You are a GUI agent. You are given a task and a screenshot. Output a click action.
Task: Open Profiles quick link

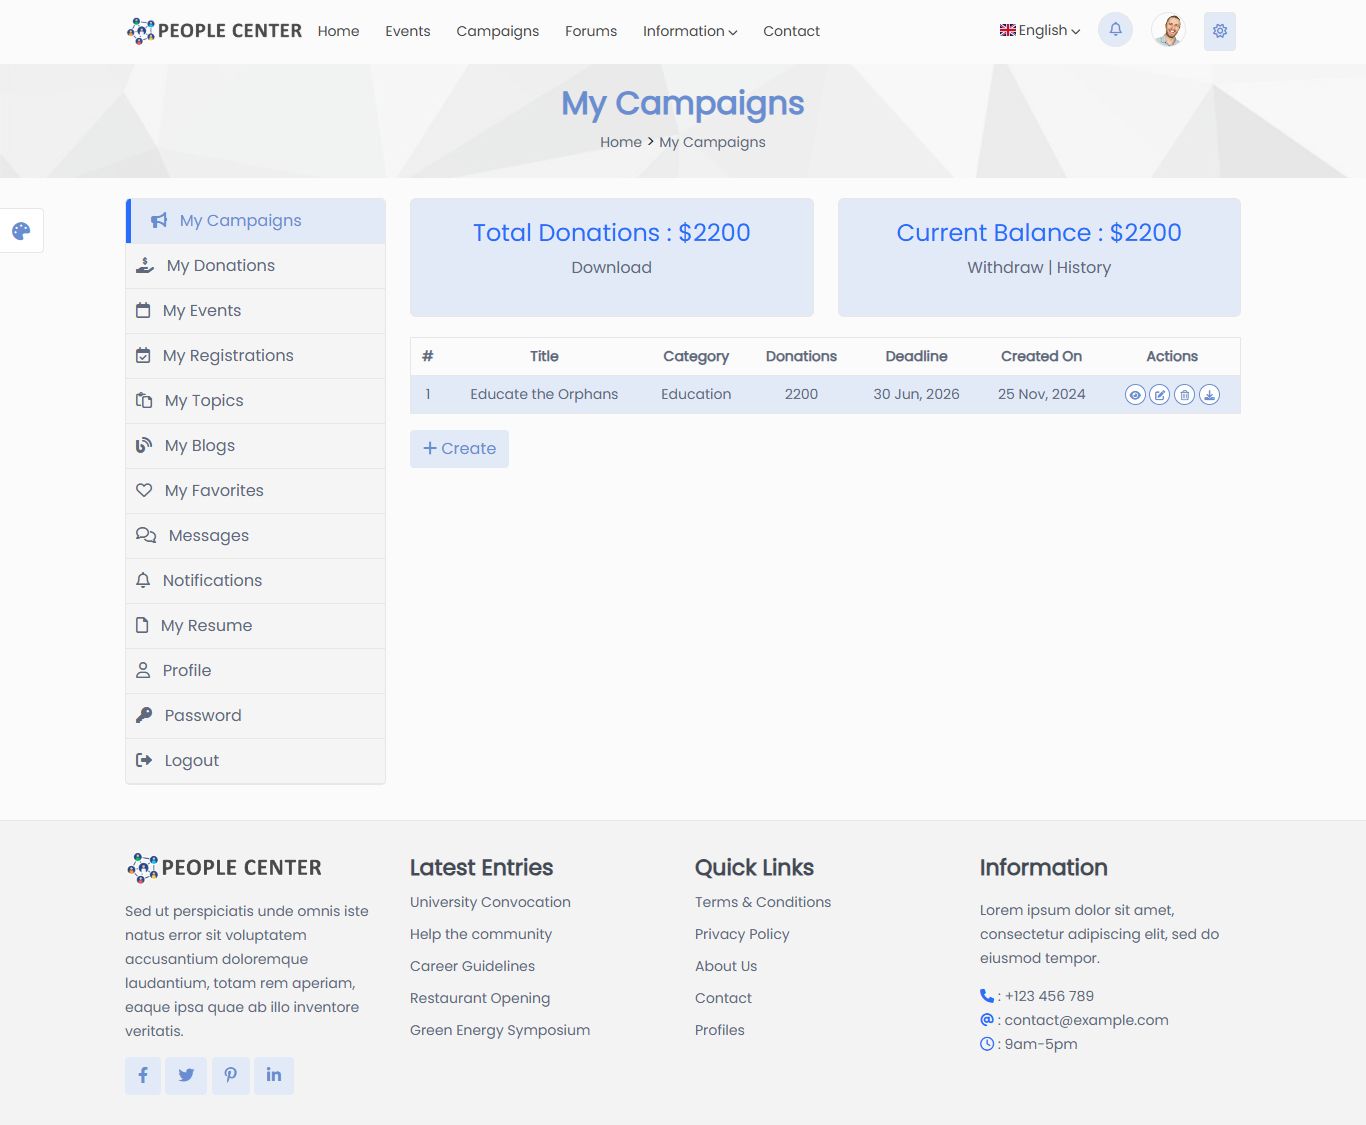[720, 1030]
